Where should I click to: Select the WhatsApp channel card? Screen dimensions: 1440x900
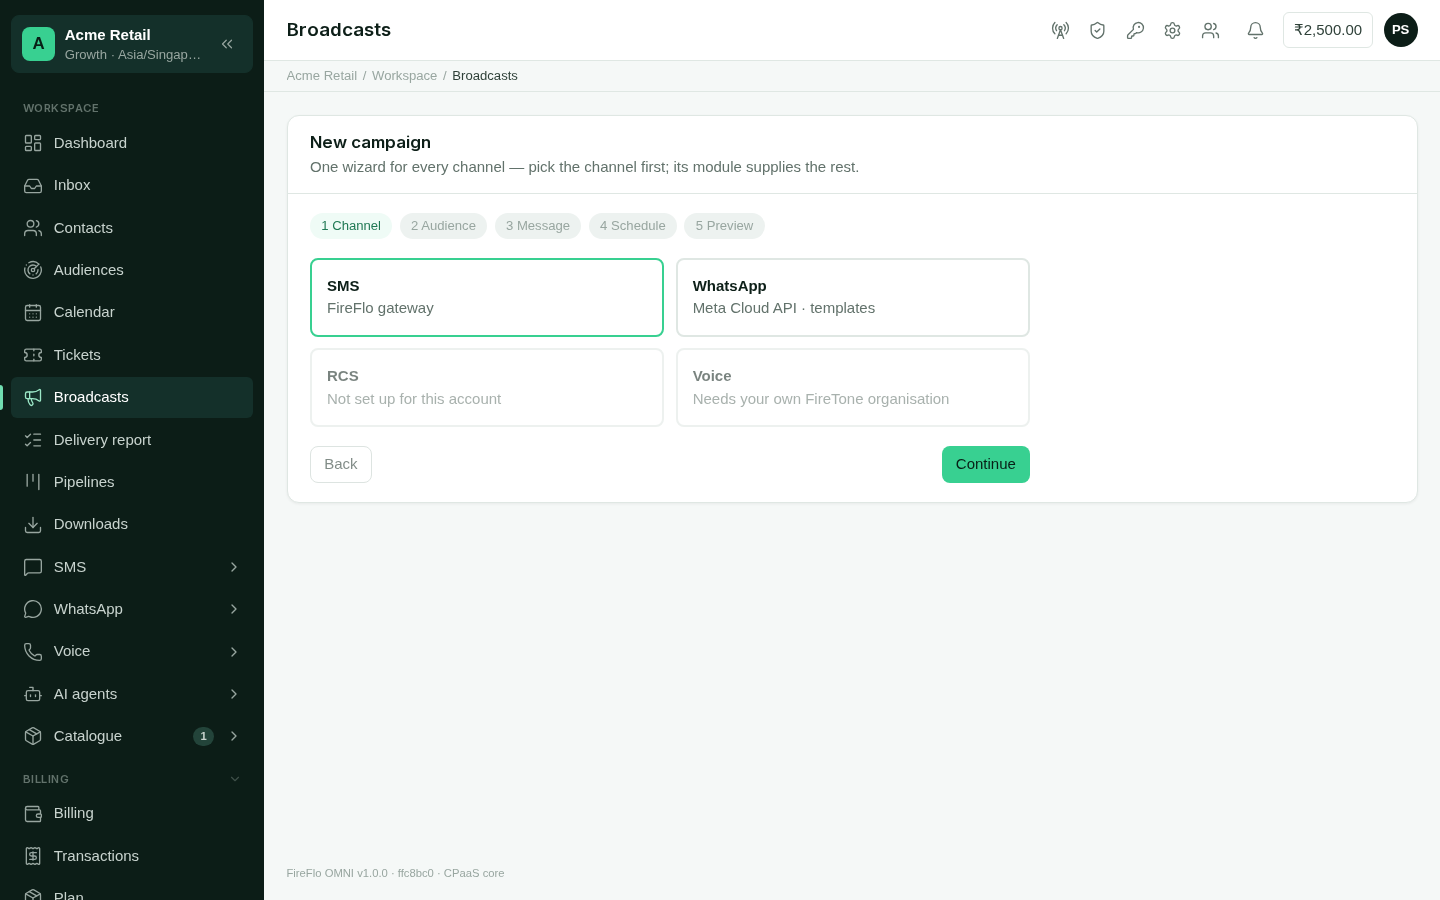pyautogui.click(x=853, y=297)
